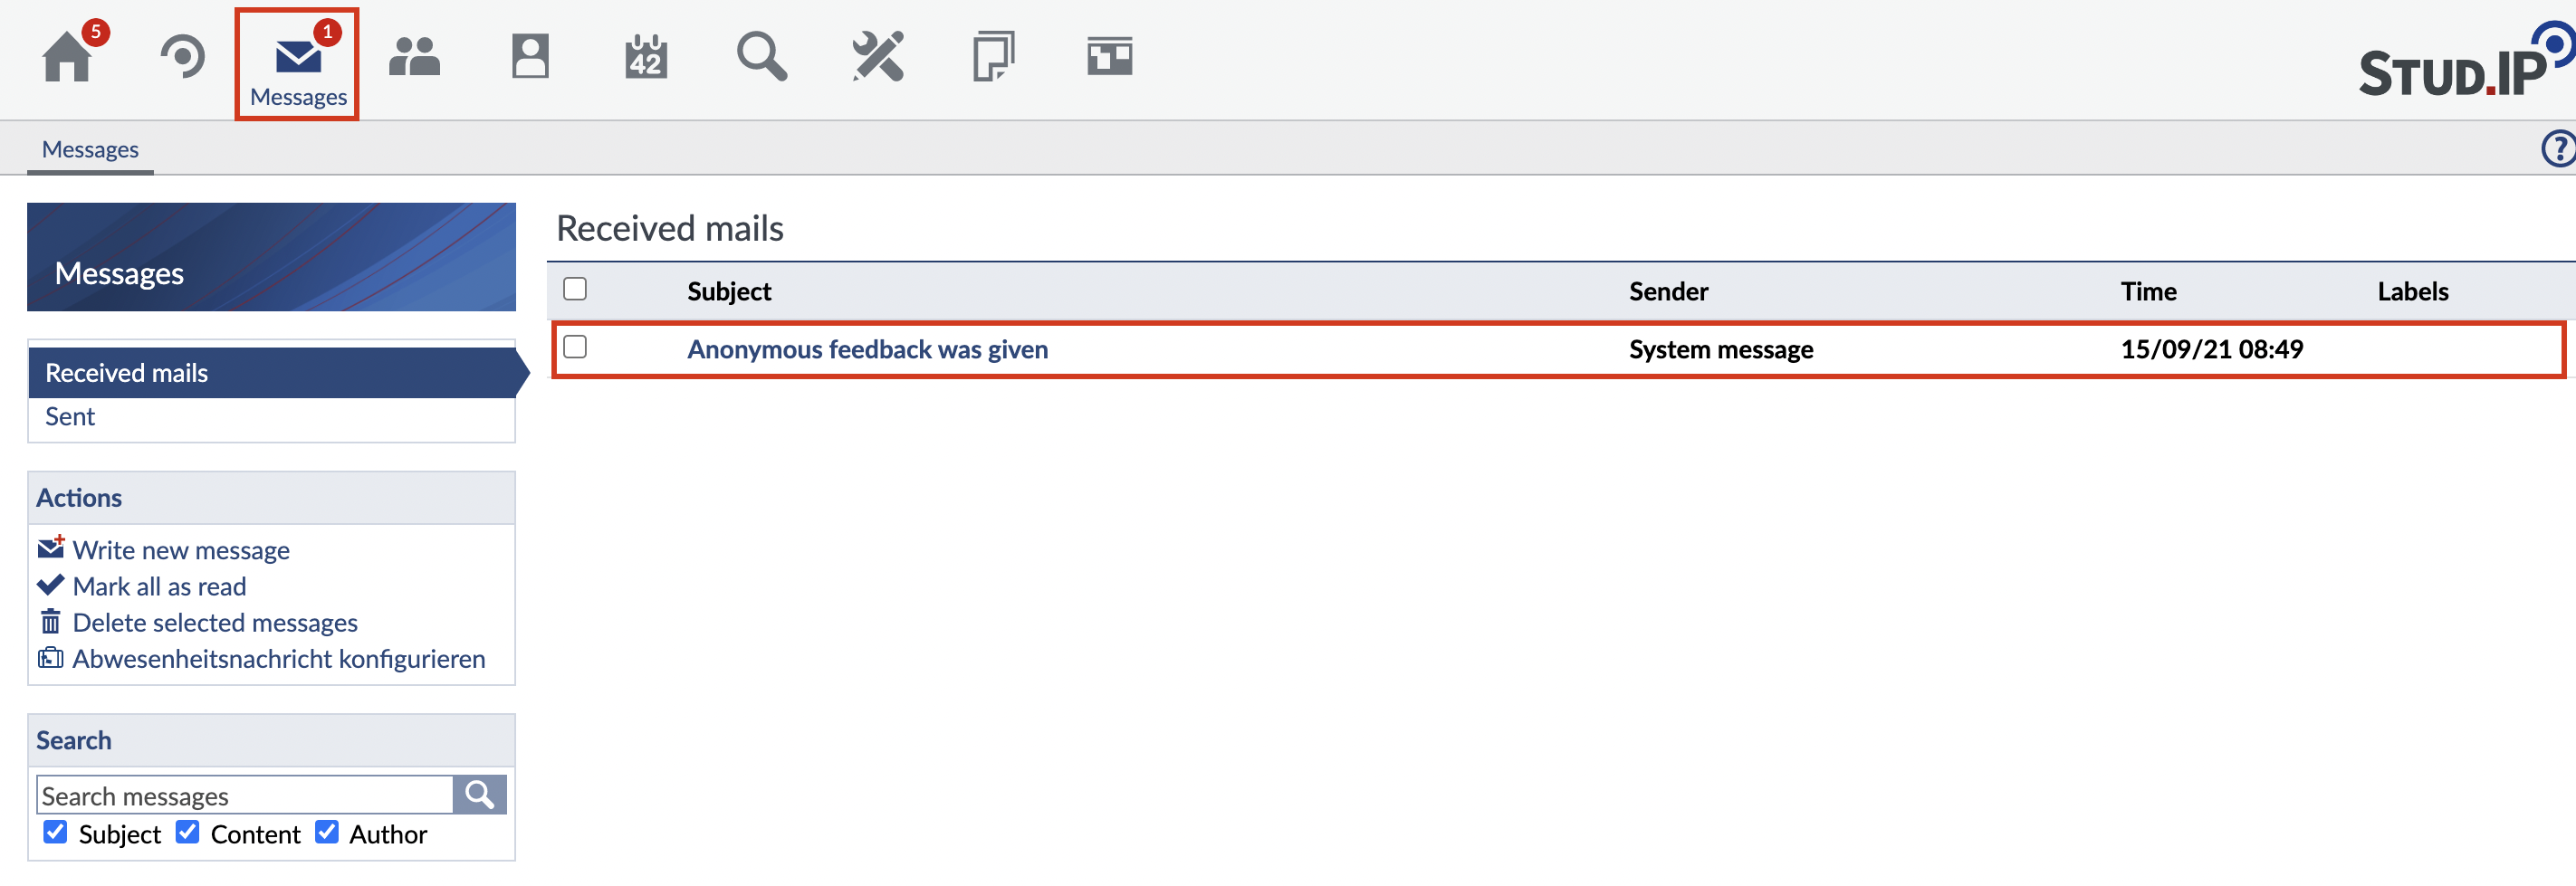Click the search messages magnifier button
2576x886 pixels.
click(x=480, y=795)
